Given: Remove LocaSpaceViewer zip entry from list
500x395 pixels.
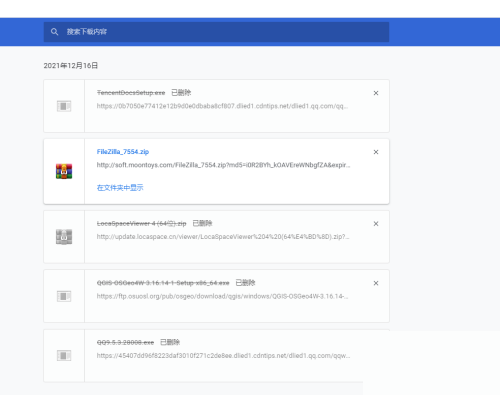Looking at the screenshot, I should [x=376, y=224].
